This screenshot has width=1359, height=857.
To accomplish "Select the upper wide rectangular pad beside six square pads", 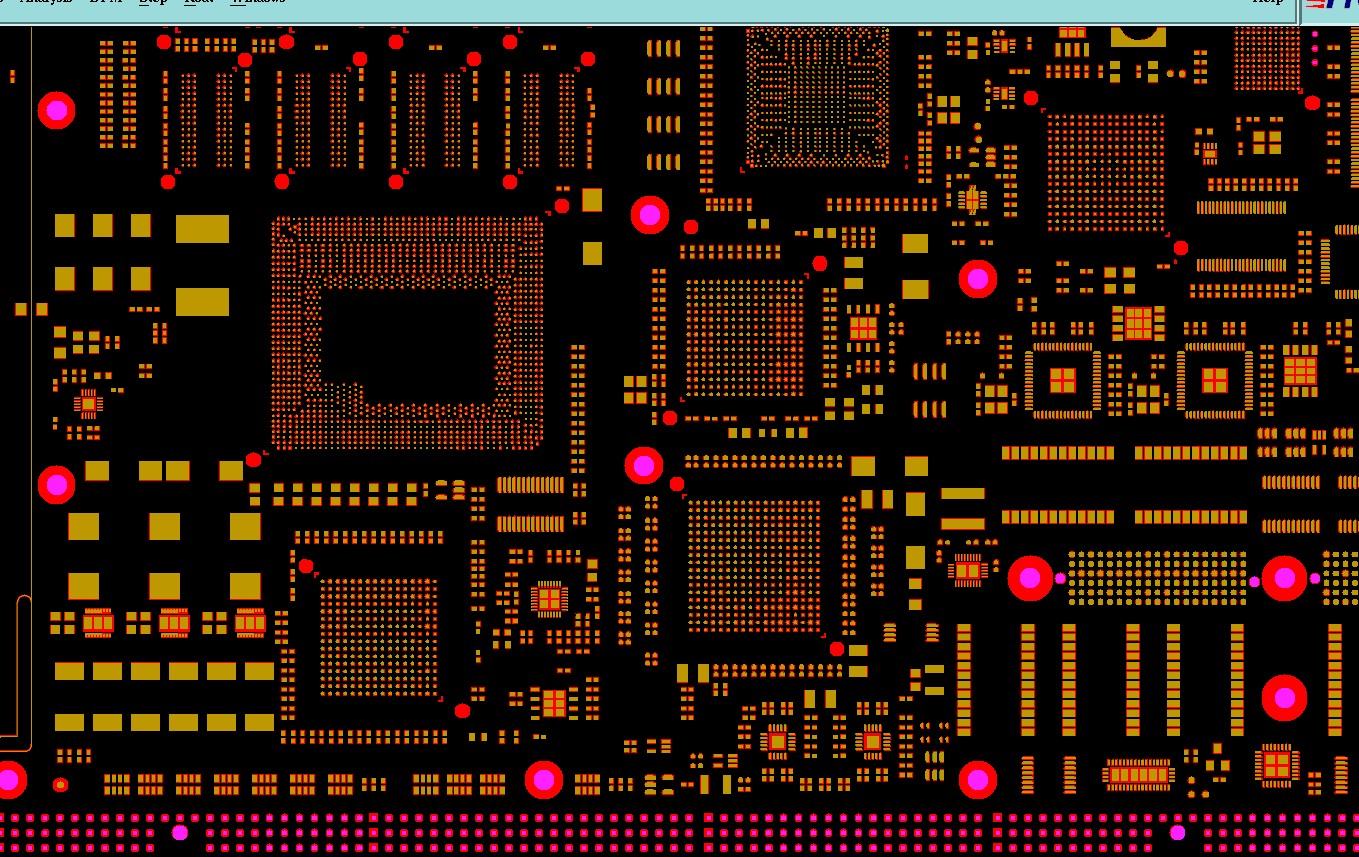I will pyautogui.click(x=202, y=229).
